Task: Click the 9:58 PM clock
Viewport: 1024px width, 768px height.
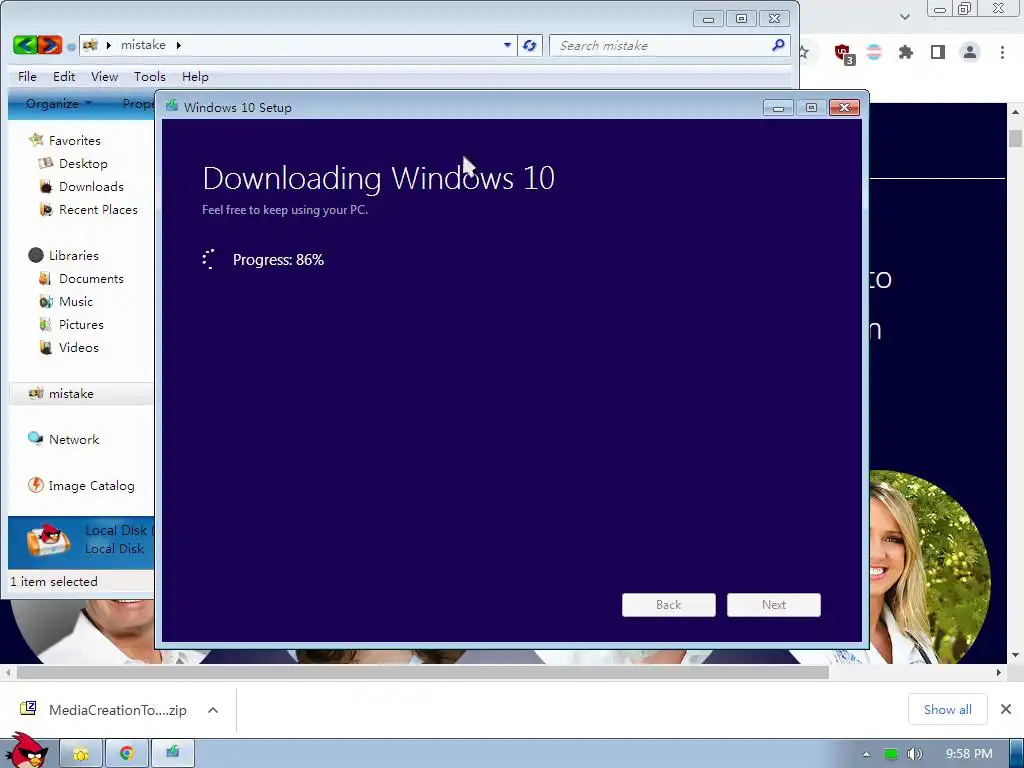Action: click(x=969, y=754)
